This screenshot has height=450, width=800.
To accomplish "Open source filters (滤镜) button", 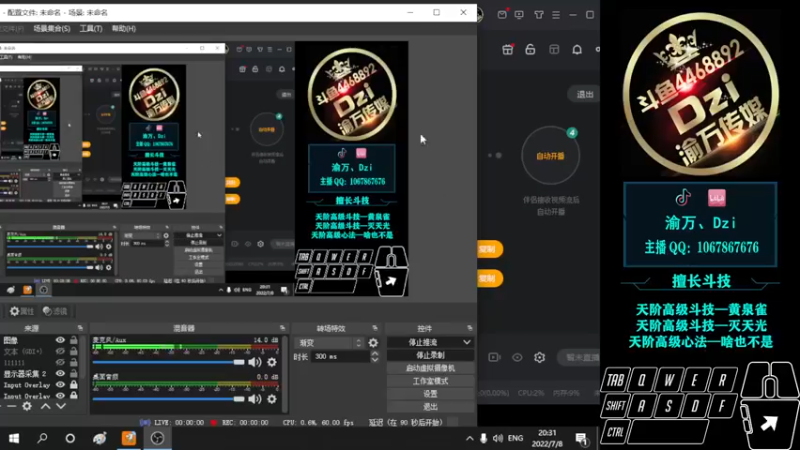I will [55, 311].
